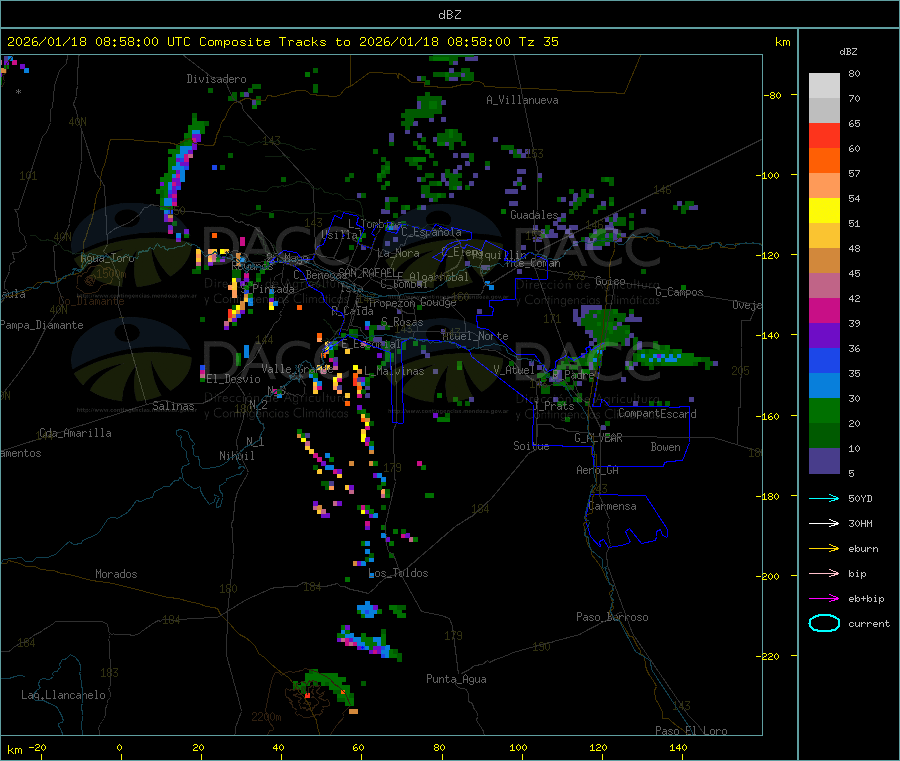This screenshot has height=761, width=900.
Task: Click the bip arrow legend symbol
Action: (823, 573)
